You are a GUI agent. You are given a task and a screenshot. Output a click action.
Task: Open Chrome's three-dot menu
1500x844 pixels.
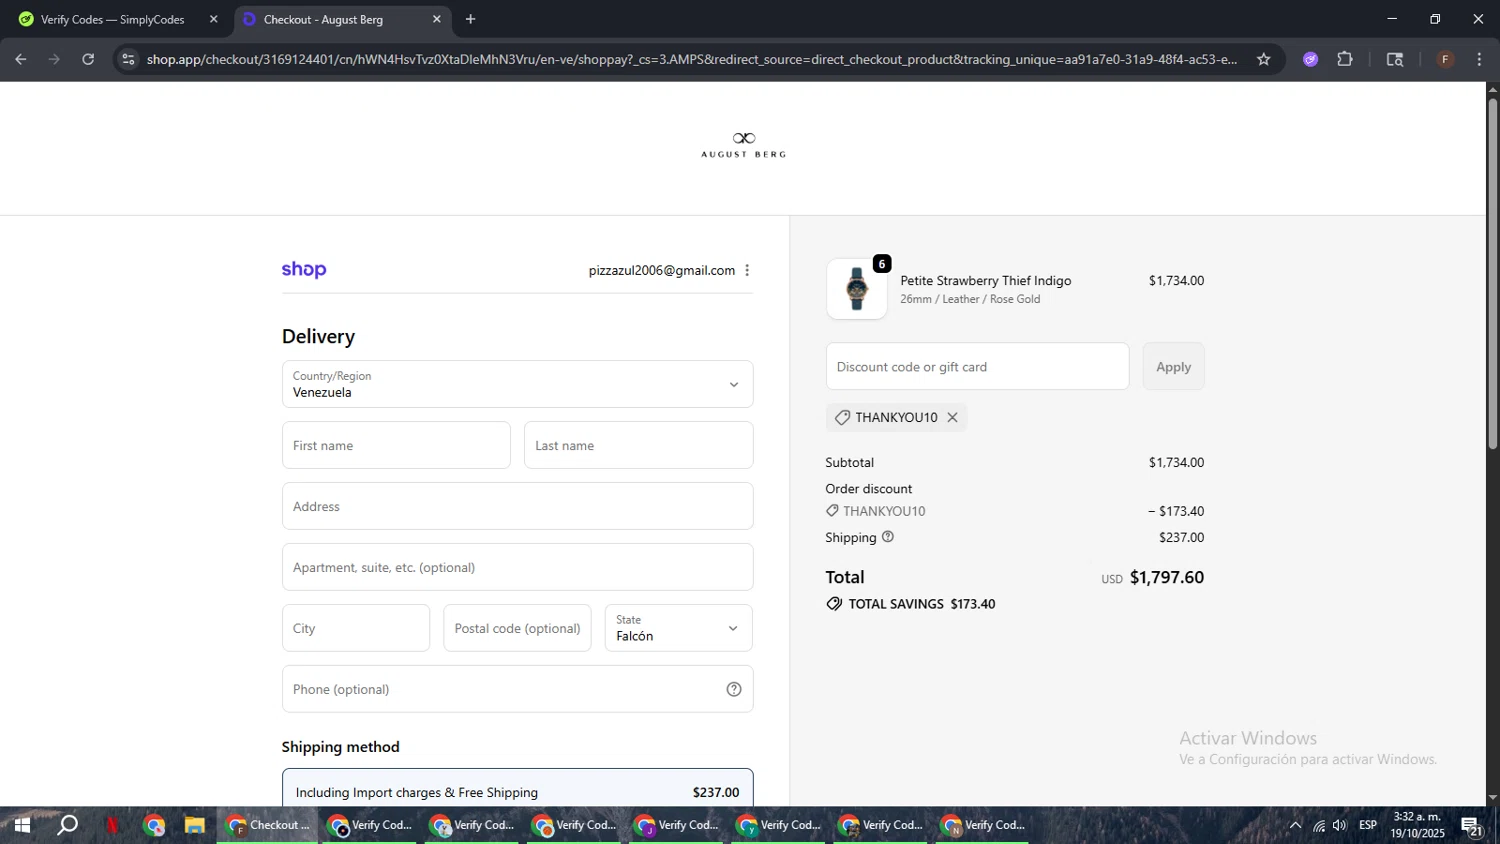[1479, 59]
